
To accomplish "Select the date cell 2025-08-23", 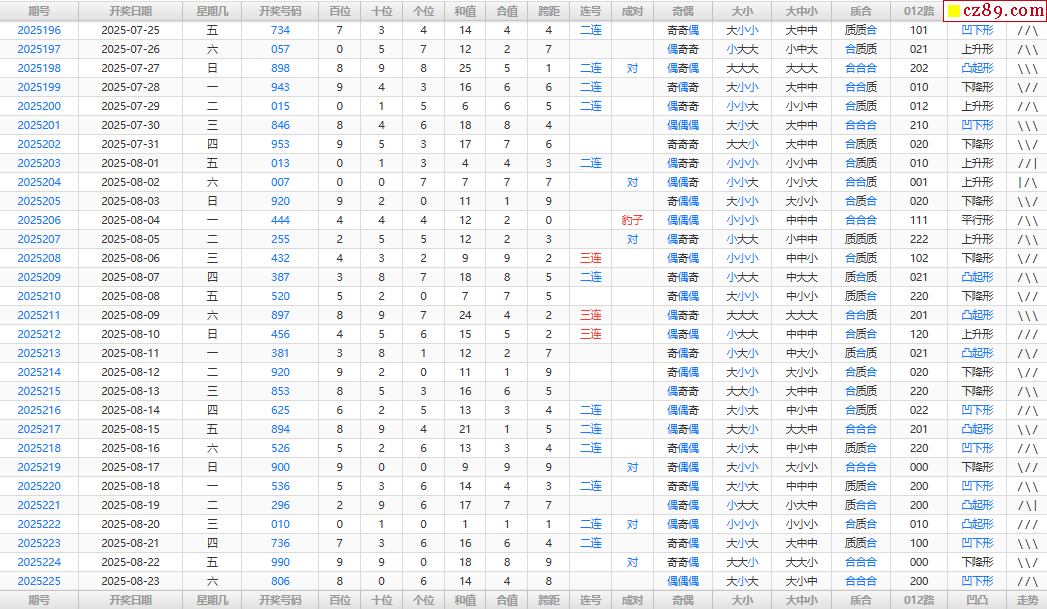I will point(130,582).
